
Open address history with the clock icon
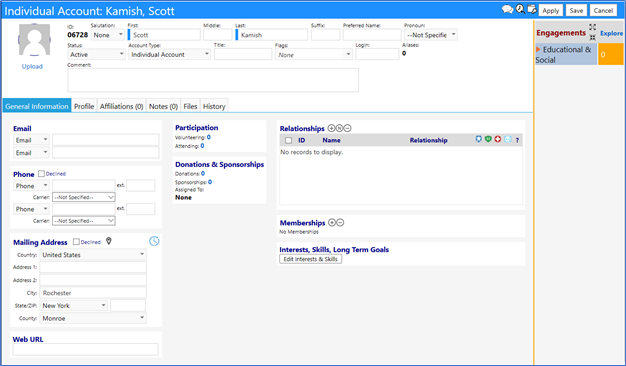(154, 241)
